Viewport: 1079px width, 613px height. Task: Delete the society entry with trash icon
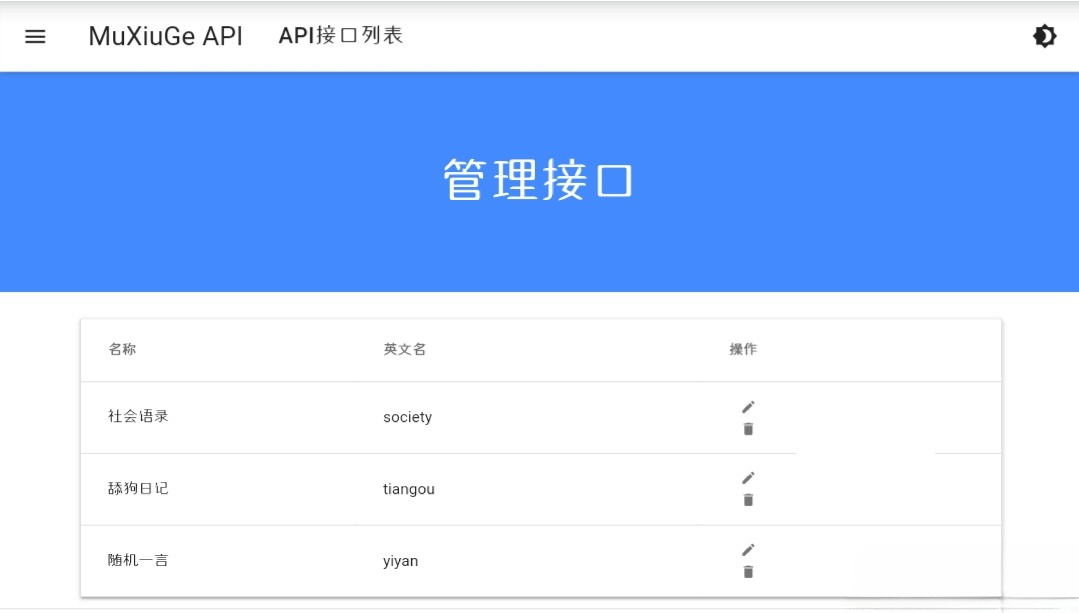[x=747, y=428]
